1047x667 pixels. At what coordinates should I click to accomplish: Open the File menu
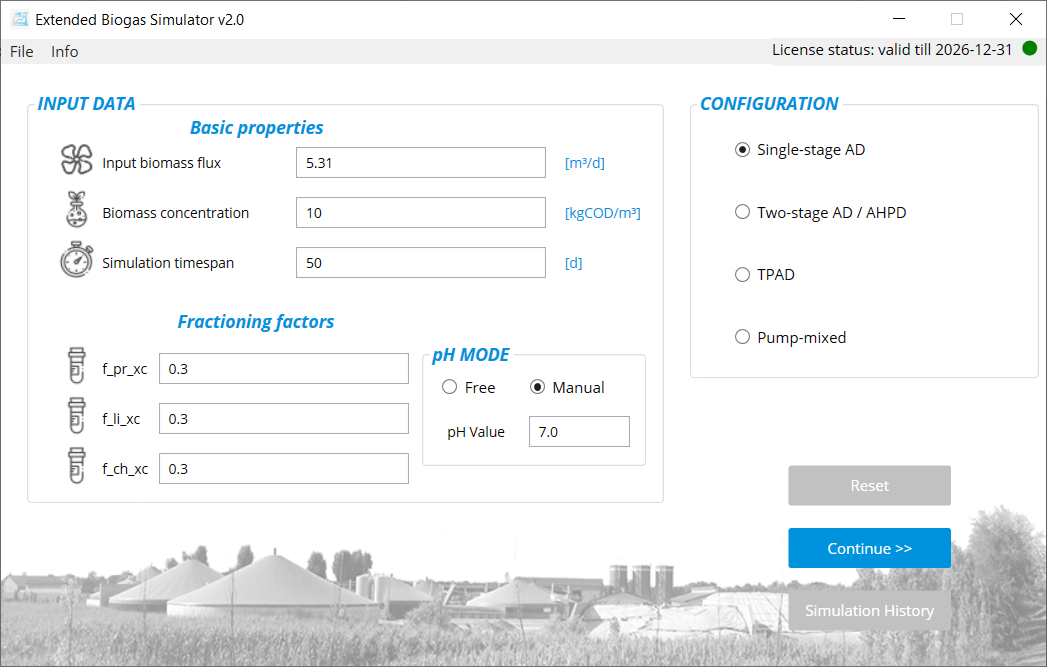click(x=21, y=51)
